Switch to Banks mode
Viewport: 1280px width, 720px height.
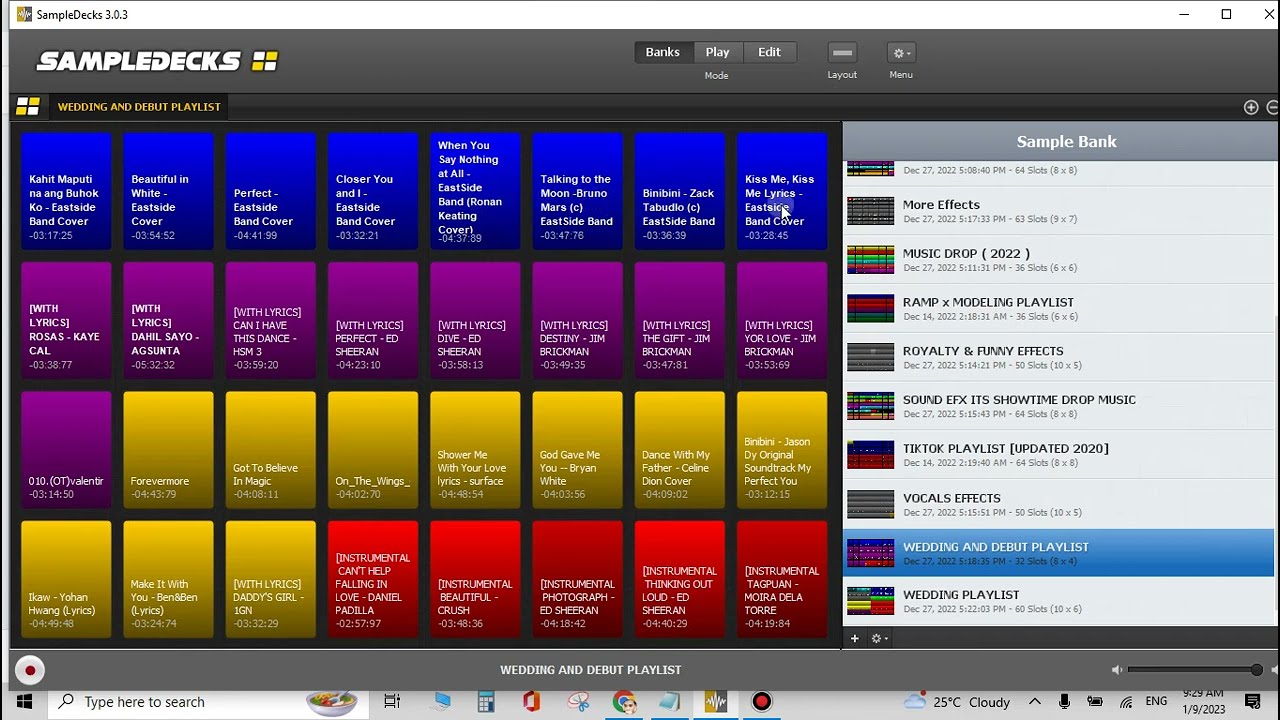click(662, 52)
